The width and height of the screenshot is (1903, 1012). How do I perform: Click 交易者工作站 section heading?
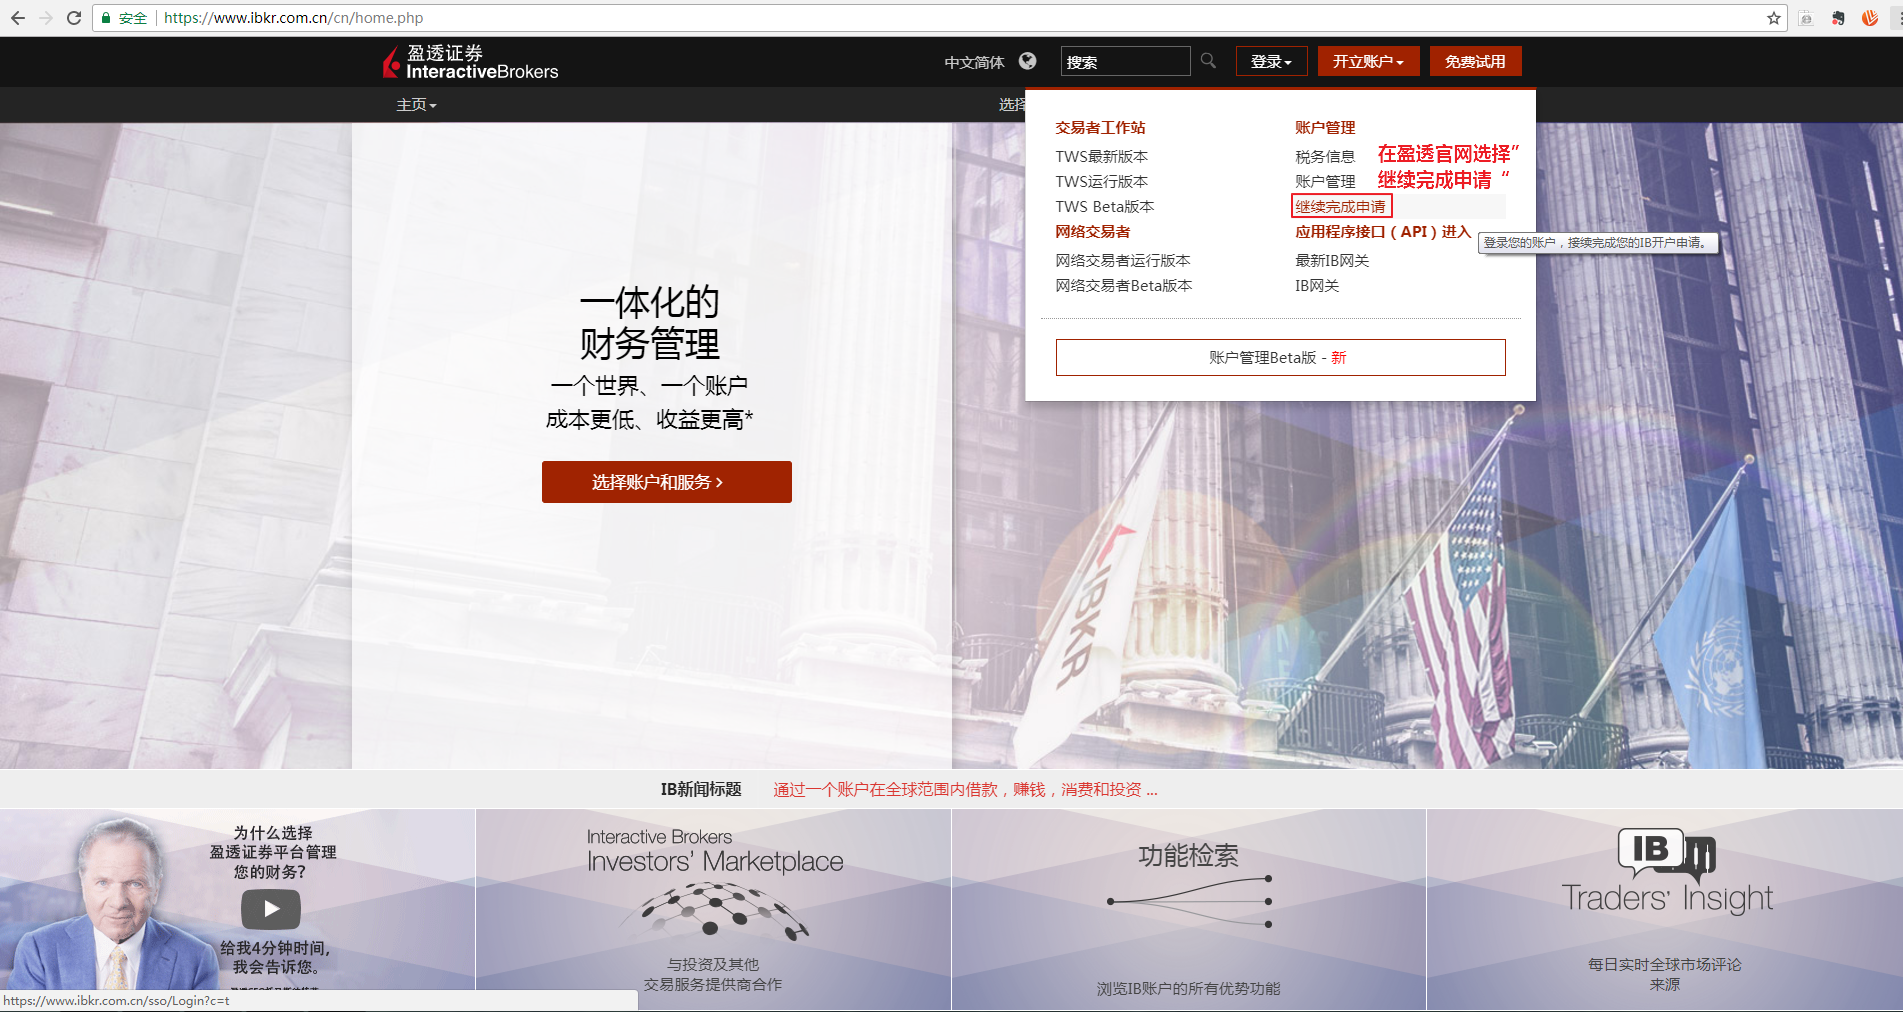1100,127
